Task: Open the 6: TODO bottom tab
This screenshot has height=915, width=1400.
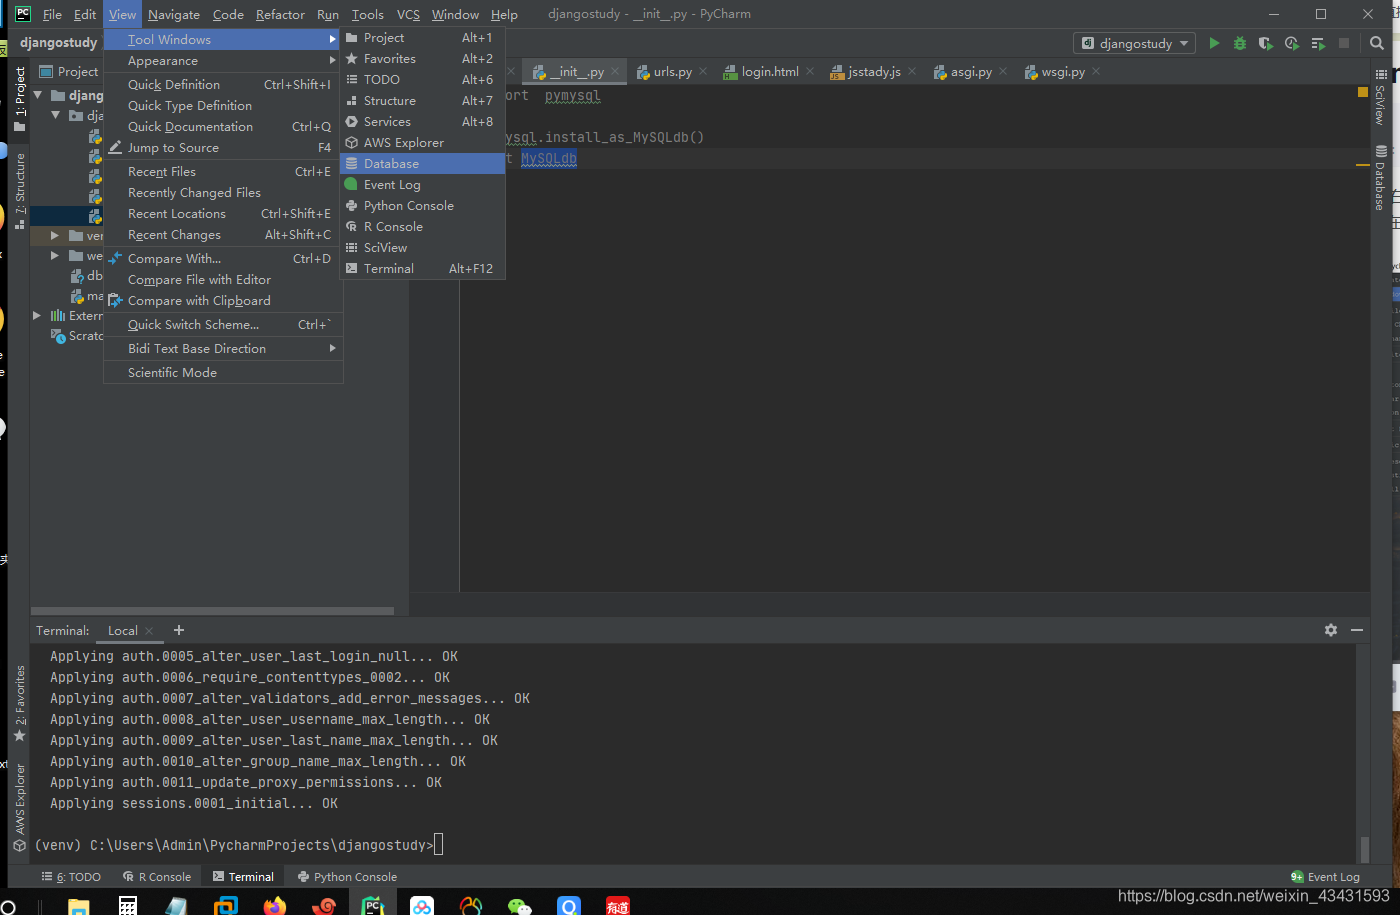Action: pos(71,877)
